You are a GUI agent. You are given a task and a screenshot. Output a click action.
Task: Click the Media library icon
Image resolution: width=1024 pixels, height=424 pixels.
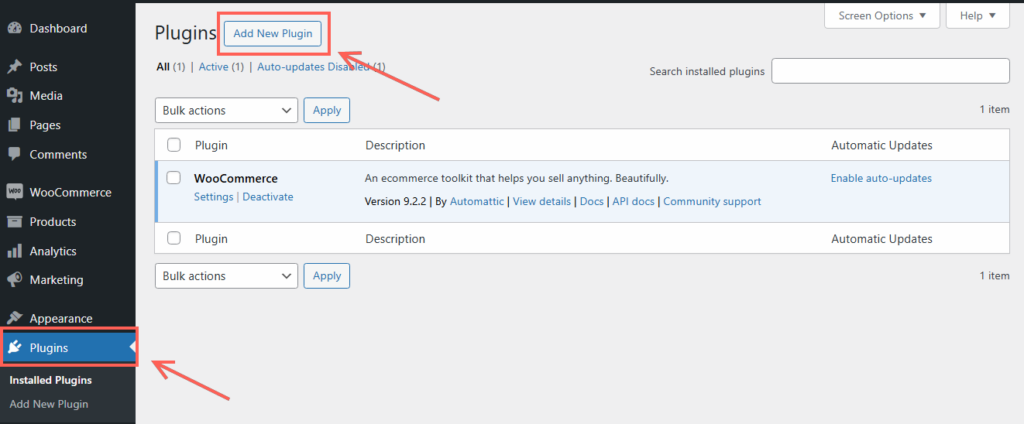click(x=14, y=96)
